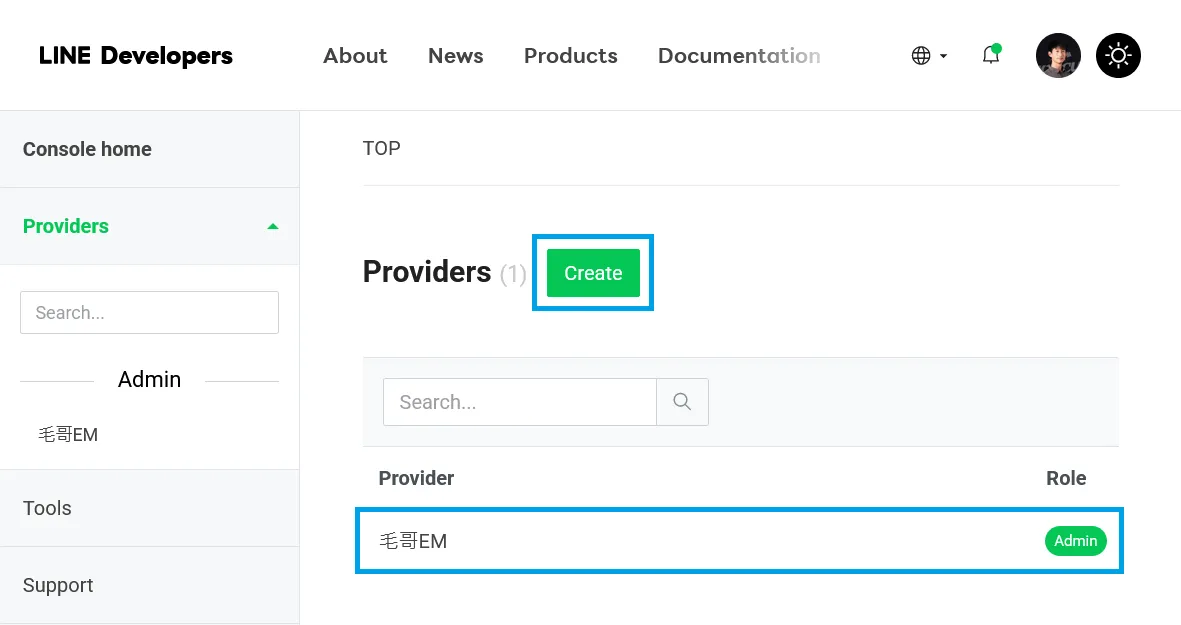Click the TOP breadcrumb
1181x625 pixels.
[x=382, y=148]
